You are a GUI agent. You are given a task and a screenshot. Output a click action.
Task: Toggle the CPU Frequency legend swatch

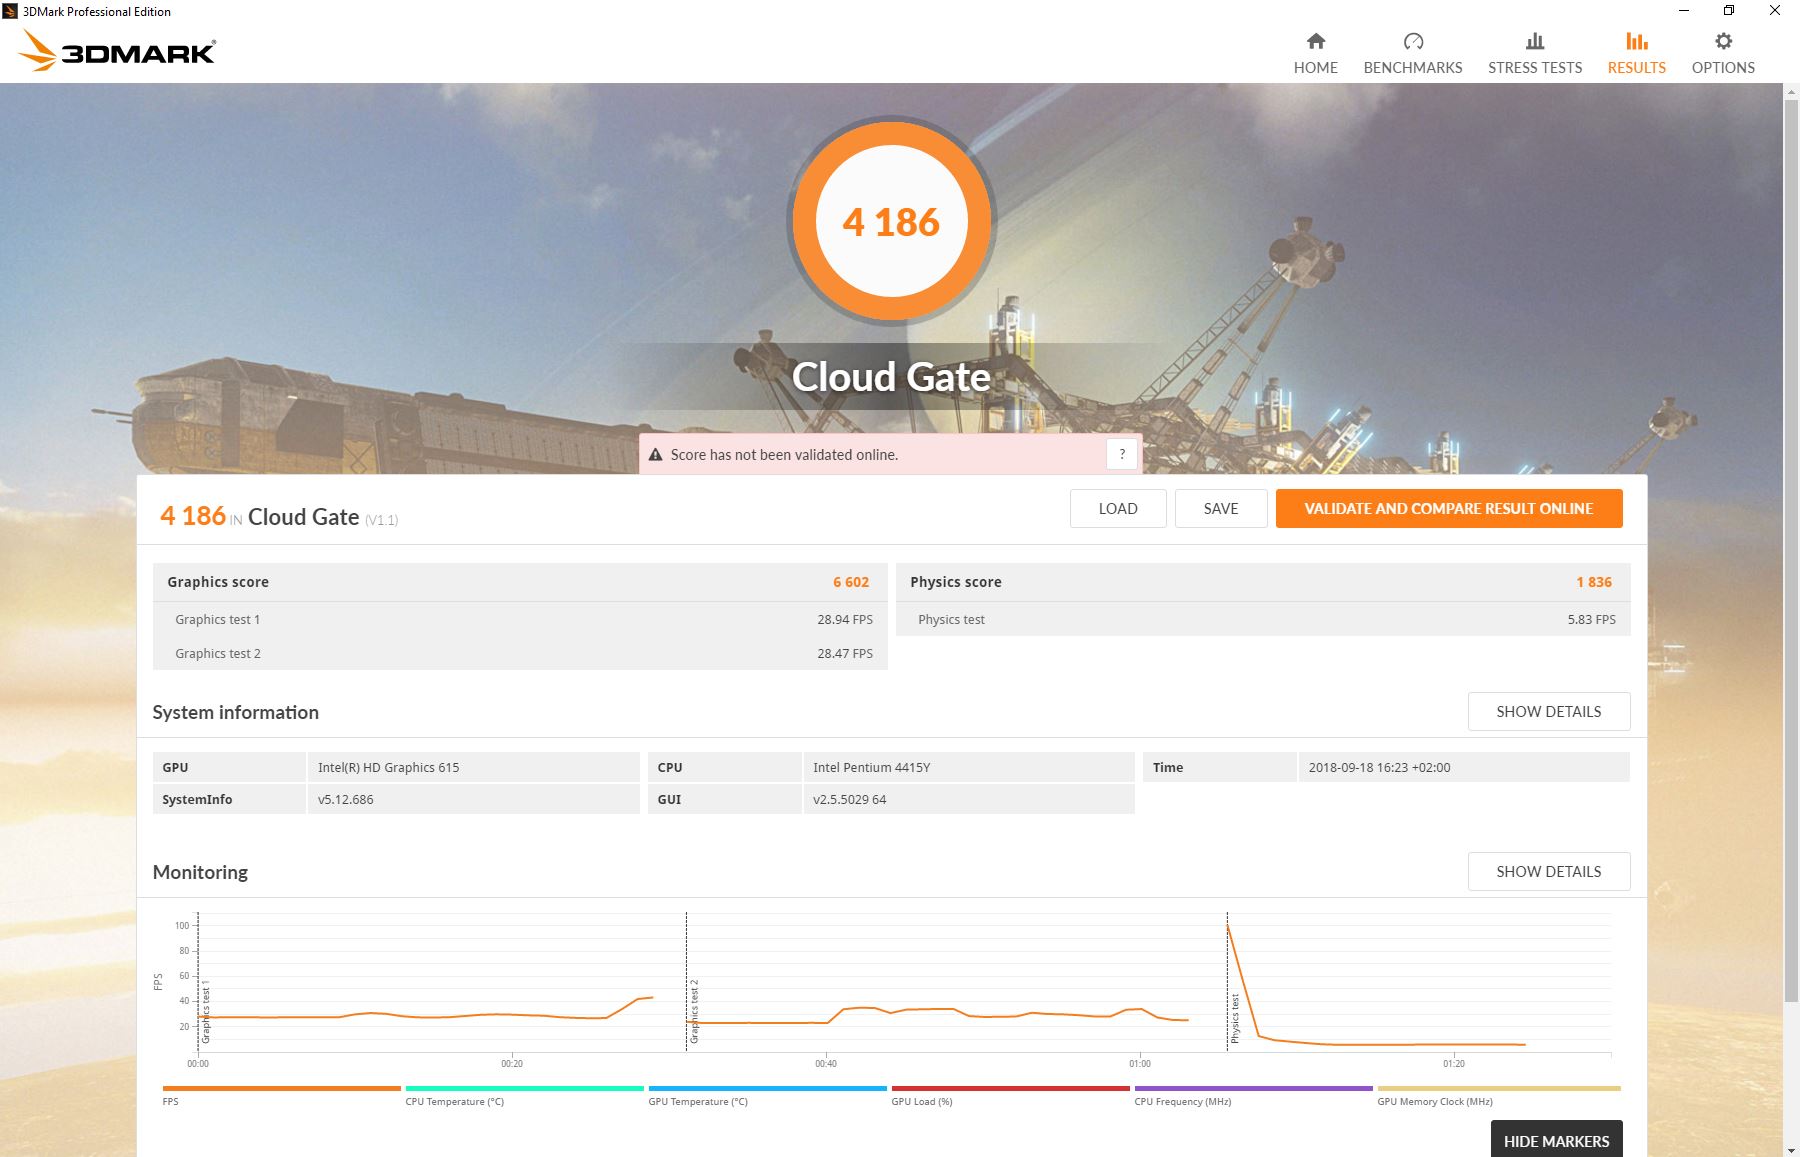pyautogui.click(x=1253, y=1088)
